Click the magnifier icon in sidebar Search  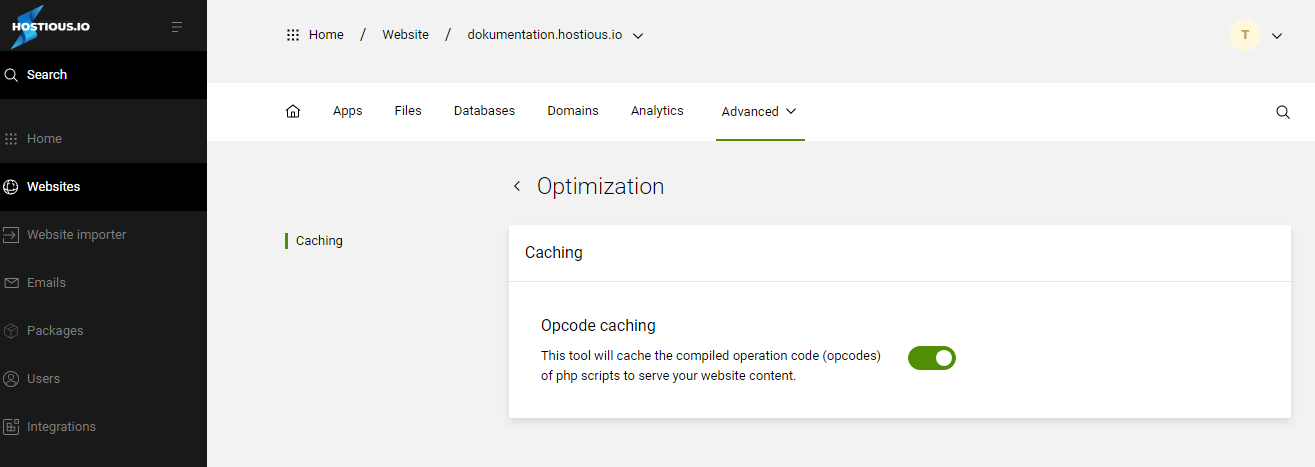tap(12, 75)
